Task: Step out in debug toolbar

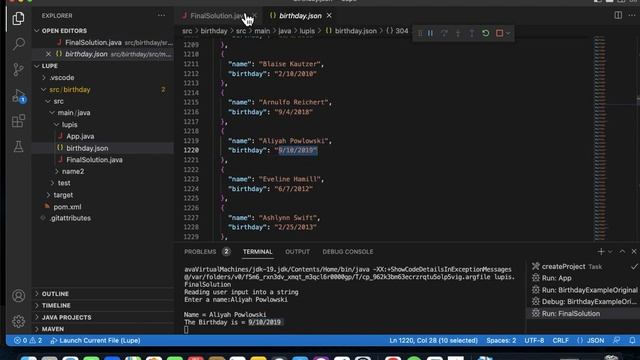Action: coord(472,33)
